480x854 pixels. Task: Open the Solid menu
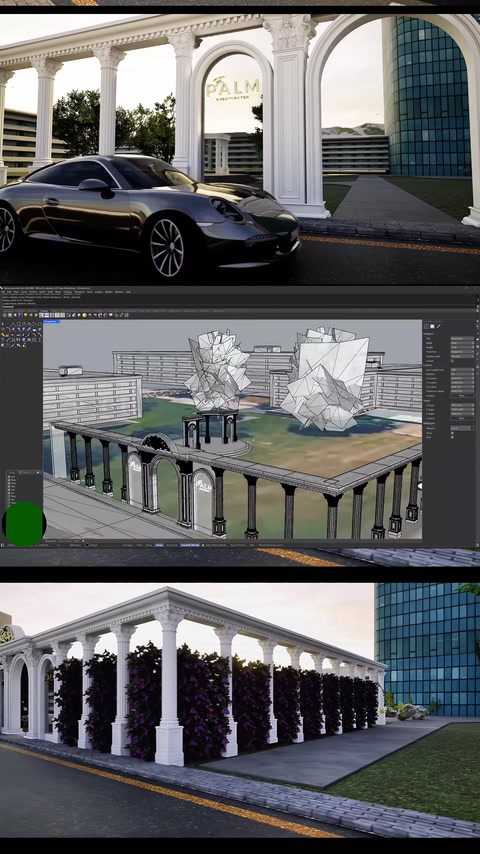point(49,292)
